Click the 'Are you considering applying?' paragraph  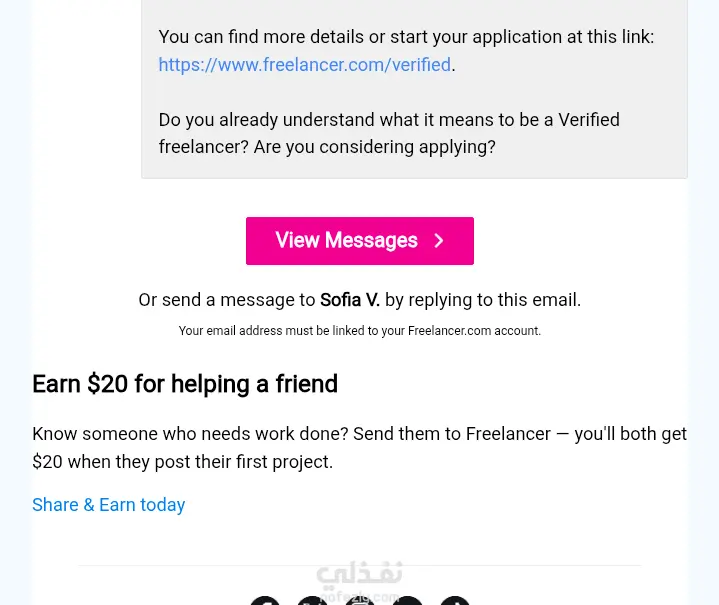point(389,134)
